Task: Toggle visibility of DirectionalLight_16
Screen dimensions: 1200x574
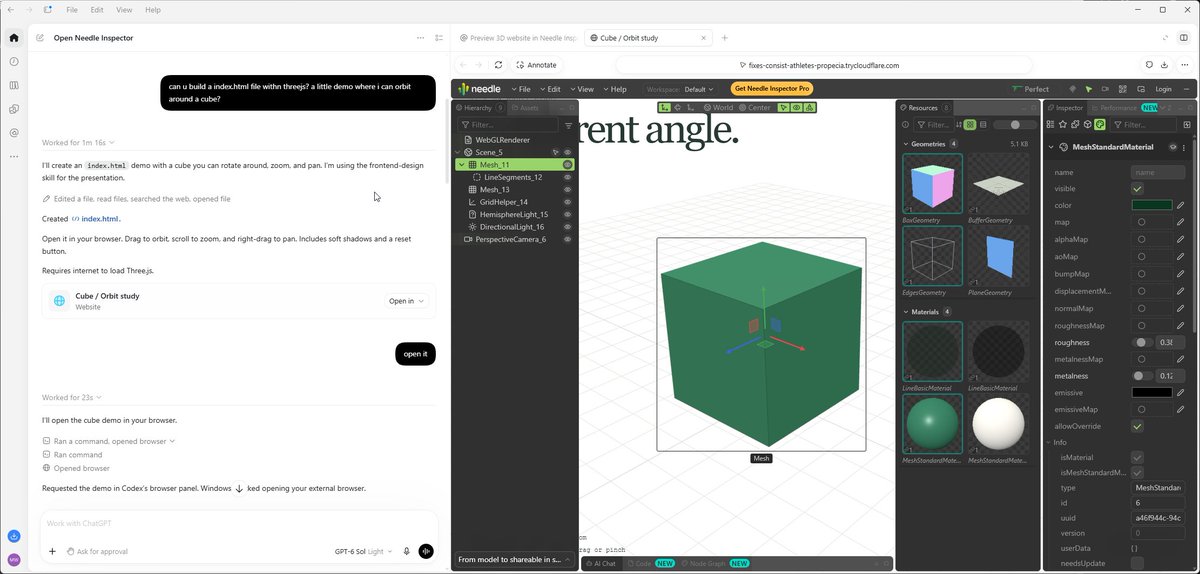Action: (567, 227)
